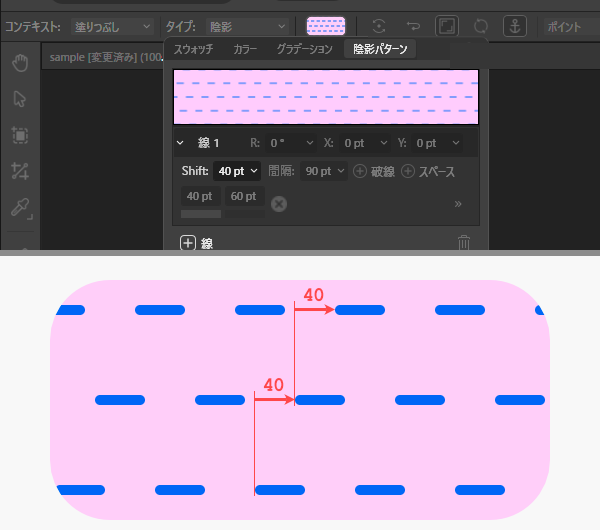Click the hatch pattern preview area
This screenshot has height=530, width=600.
tap(326, 97)
